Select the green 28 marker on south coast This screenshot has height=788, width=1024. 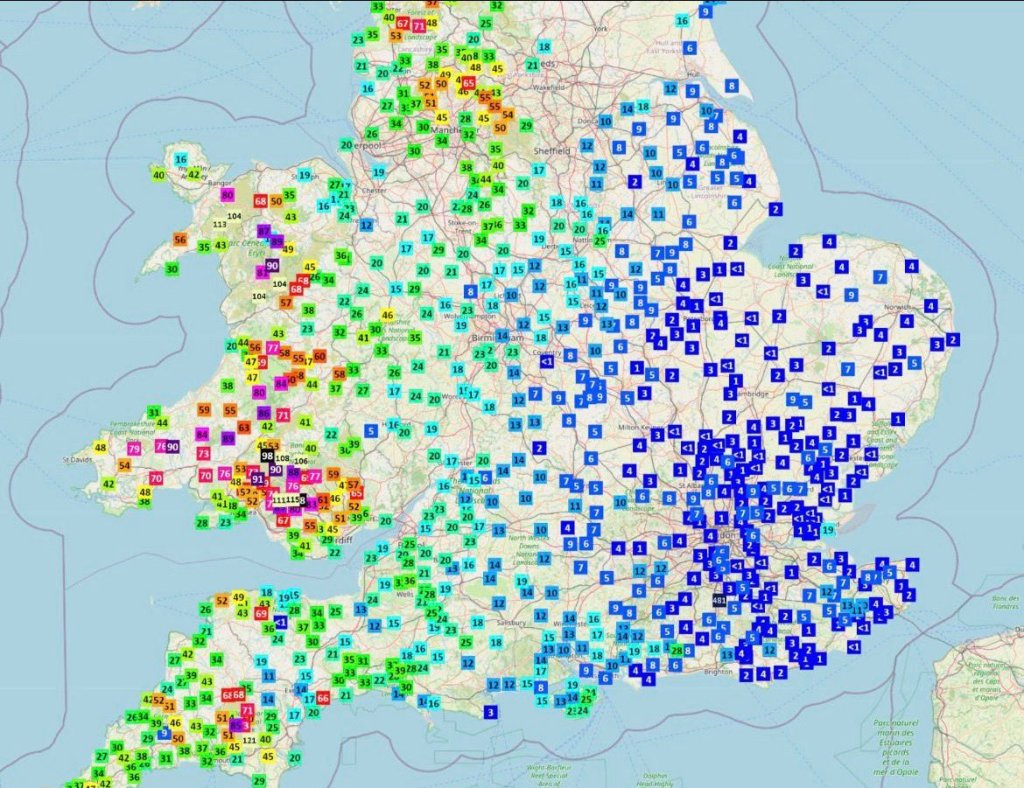pyautogui.click(x=677, y=651)
